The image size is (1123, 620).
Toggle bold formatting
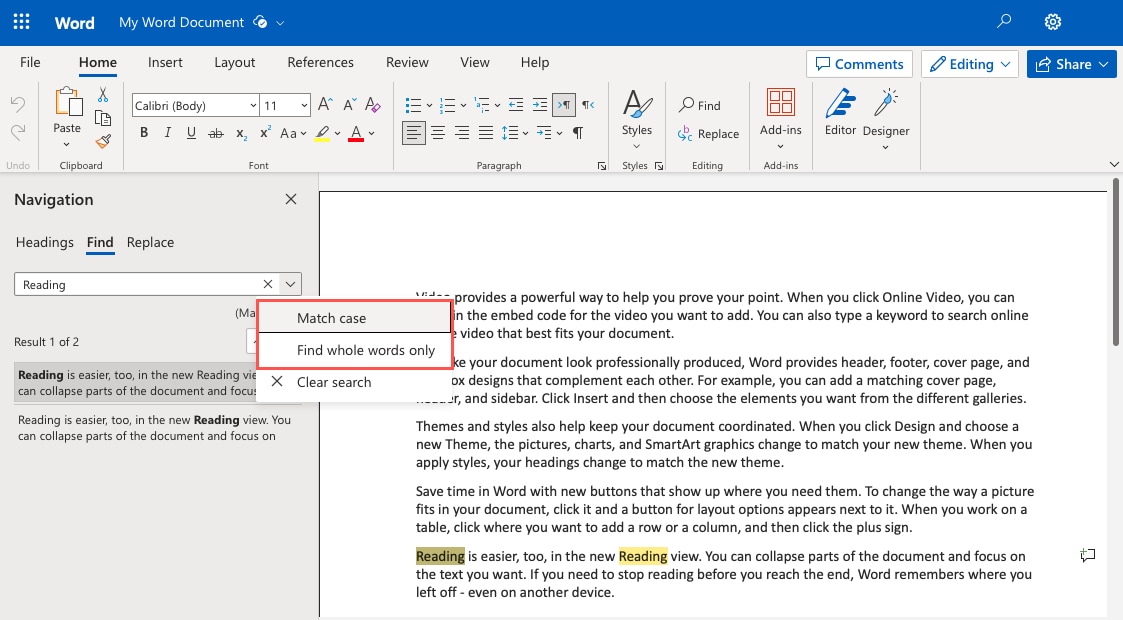[143, 131]
